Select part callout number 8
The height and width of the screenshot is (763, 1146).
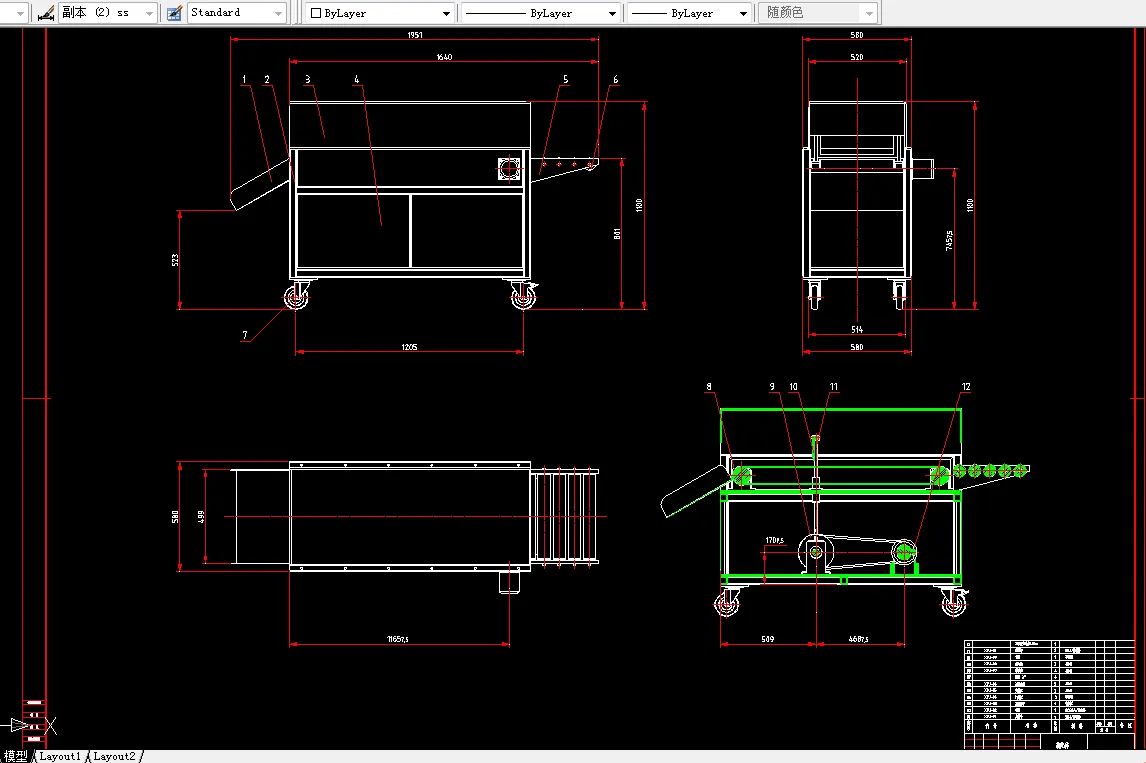click(708, 387)
